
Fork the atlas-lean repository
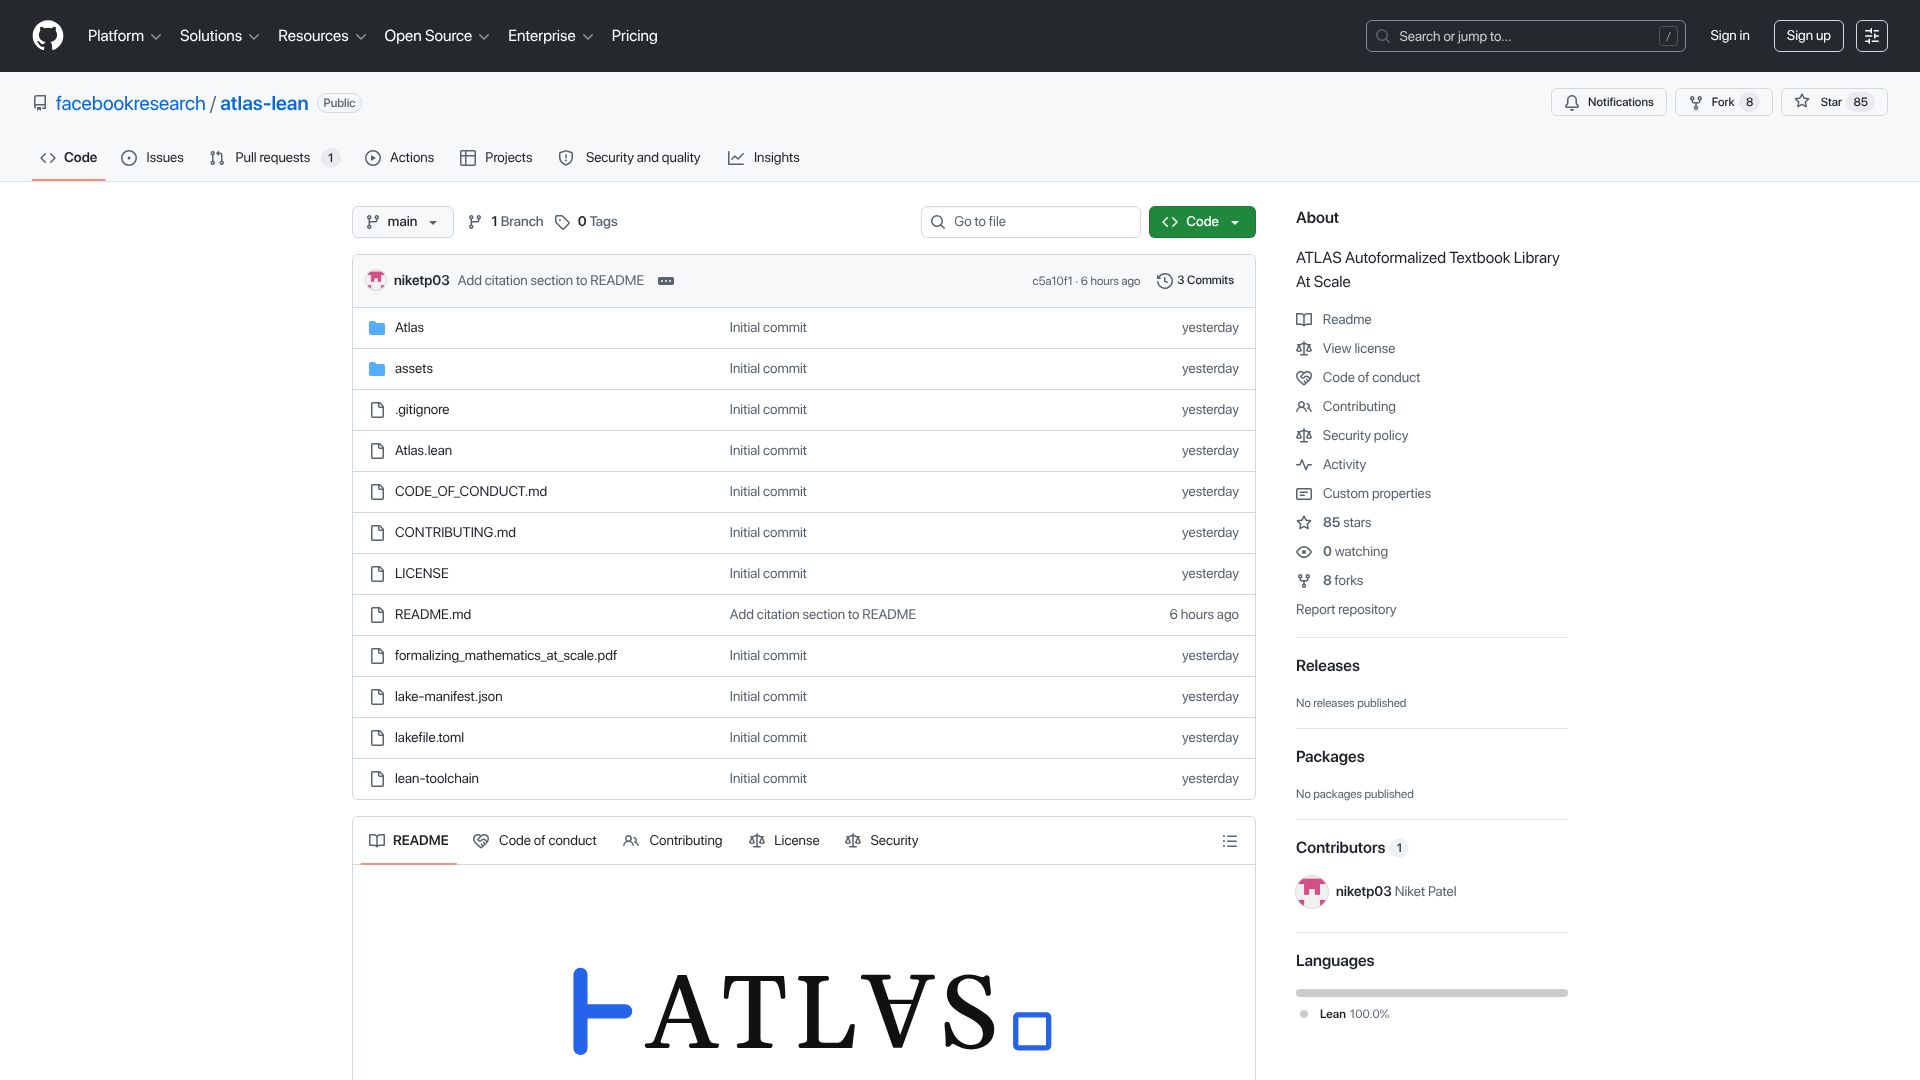[1723, 102]
